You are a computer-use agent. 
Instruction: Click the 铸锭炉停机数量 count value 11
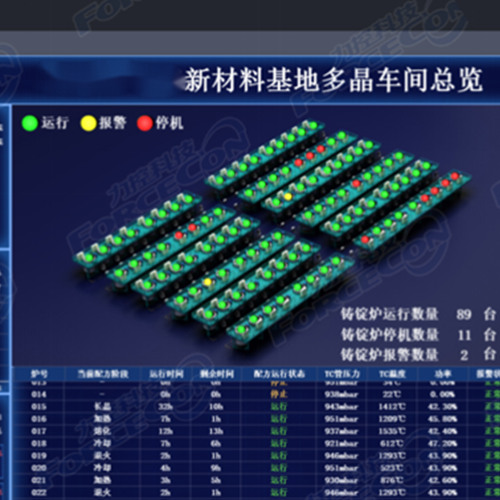pos(464,335)
